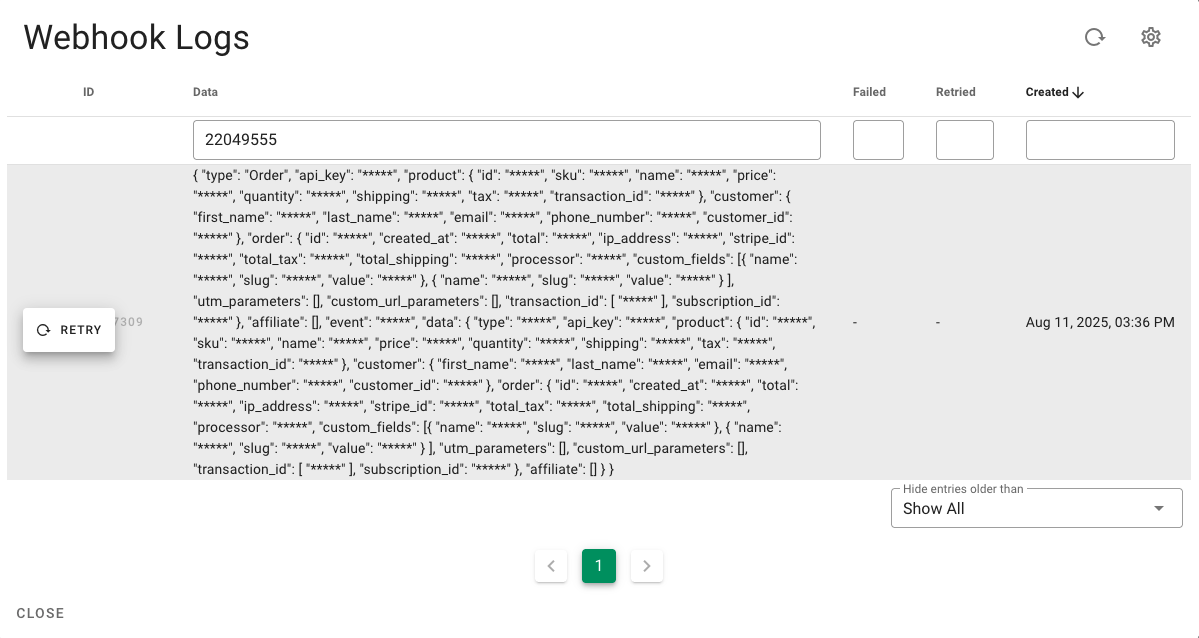Screen dimensions: 1199x638
Task: Close the Webhook Logs dialog
Action: [41, 613]
